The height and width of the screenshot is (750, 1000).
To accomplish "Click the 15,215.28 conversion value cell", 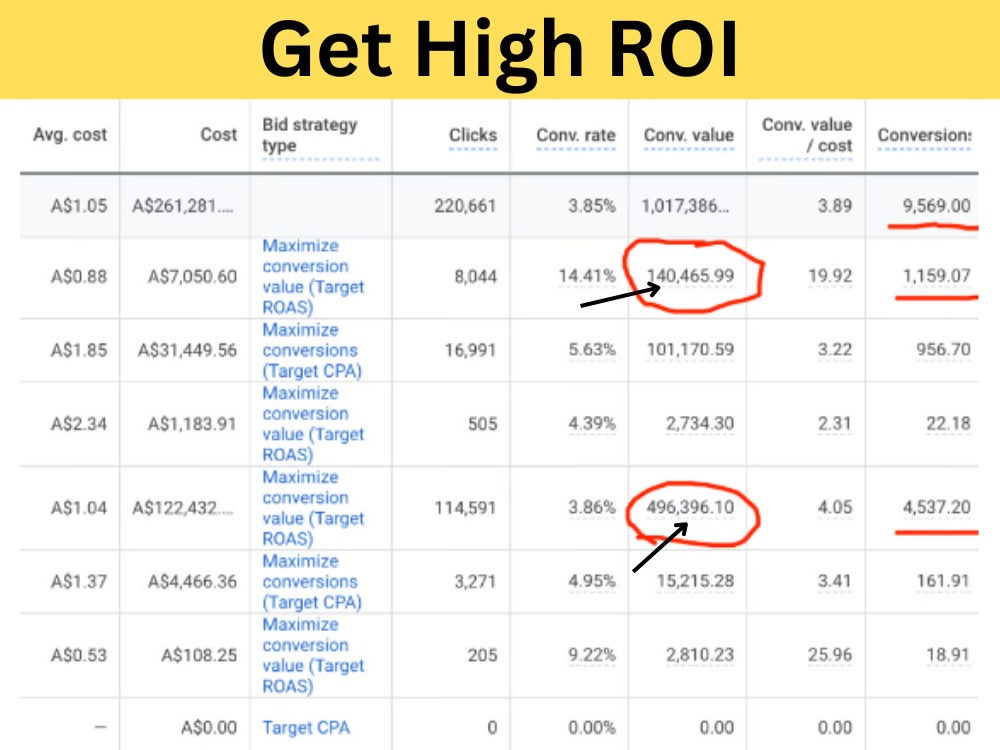I will pyautogui.click(x=695, y=581).
